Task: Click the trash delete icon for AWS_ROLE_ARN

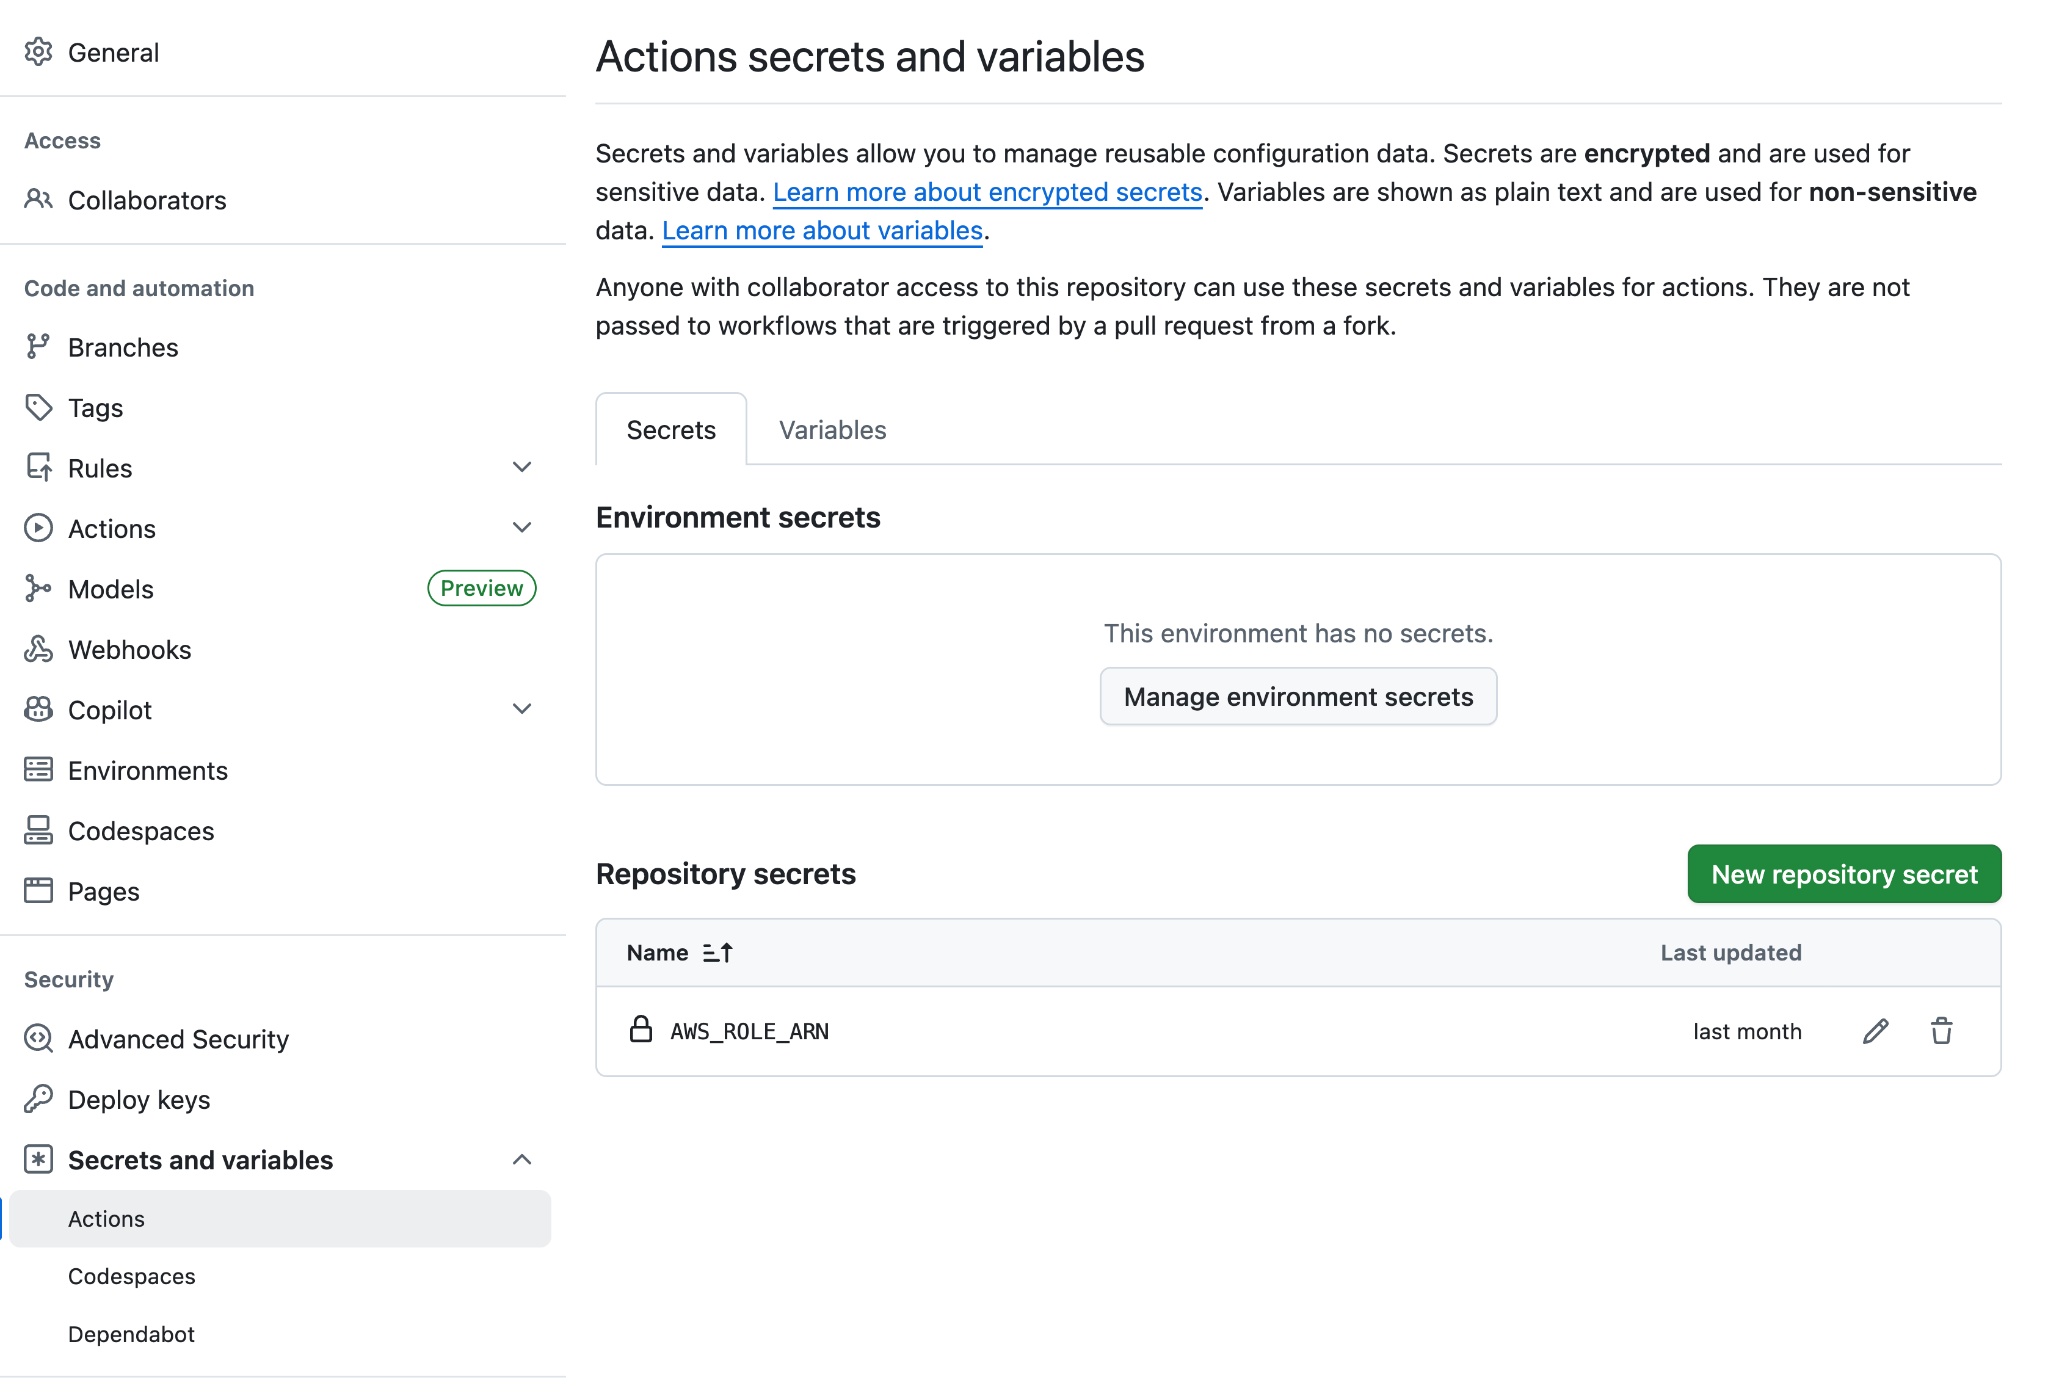Action: point(1941,1031)
